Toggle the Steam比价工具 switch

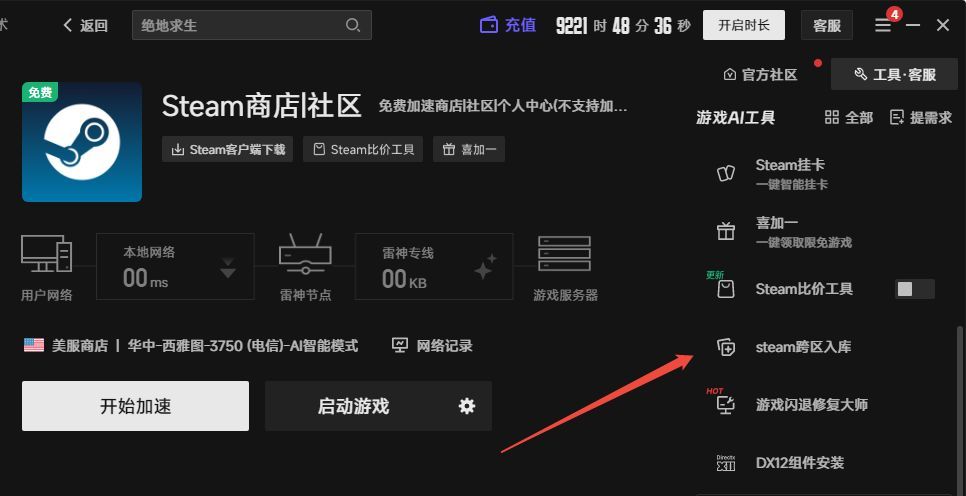914,289
